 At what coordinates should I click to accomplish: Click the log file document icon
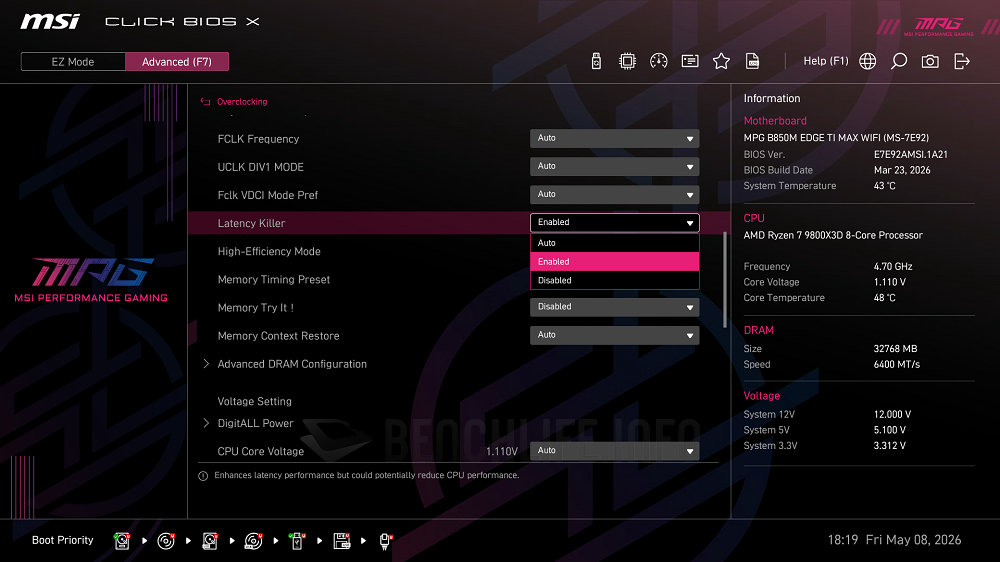pyautogui.click(x=753, y=61)
